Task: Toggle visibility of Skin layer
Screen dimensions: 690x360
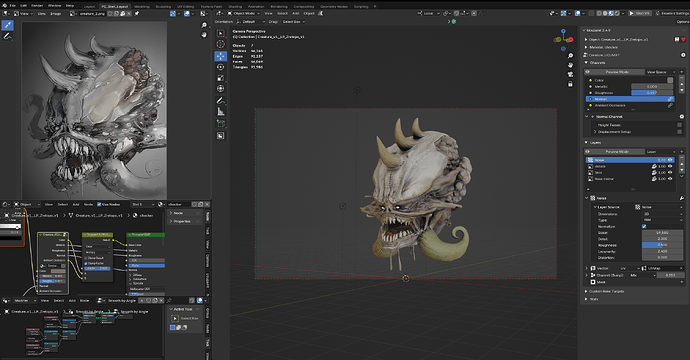Action: tap(670, 173)
